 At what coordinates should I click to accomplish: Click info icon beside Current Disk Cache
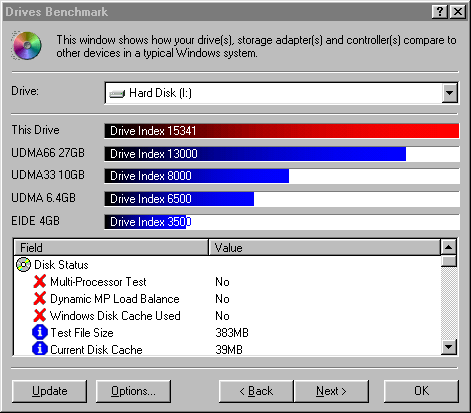pyautogui.click(x=40, y=349)
